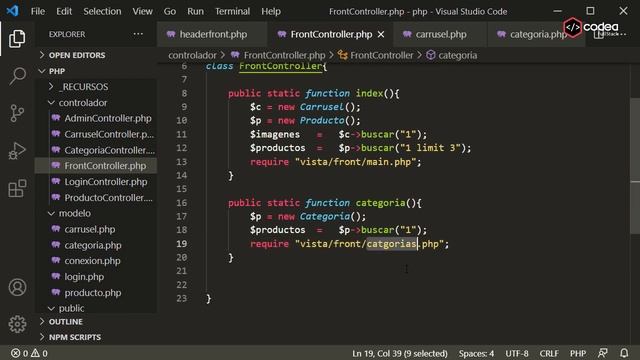Switch to the headerfront.php tab
Viewport: 640px width, 360px height.
click(212, 35)
